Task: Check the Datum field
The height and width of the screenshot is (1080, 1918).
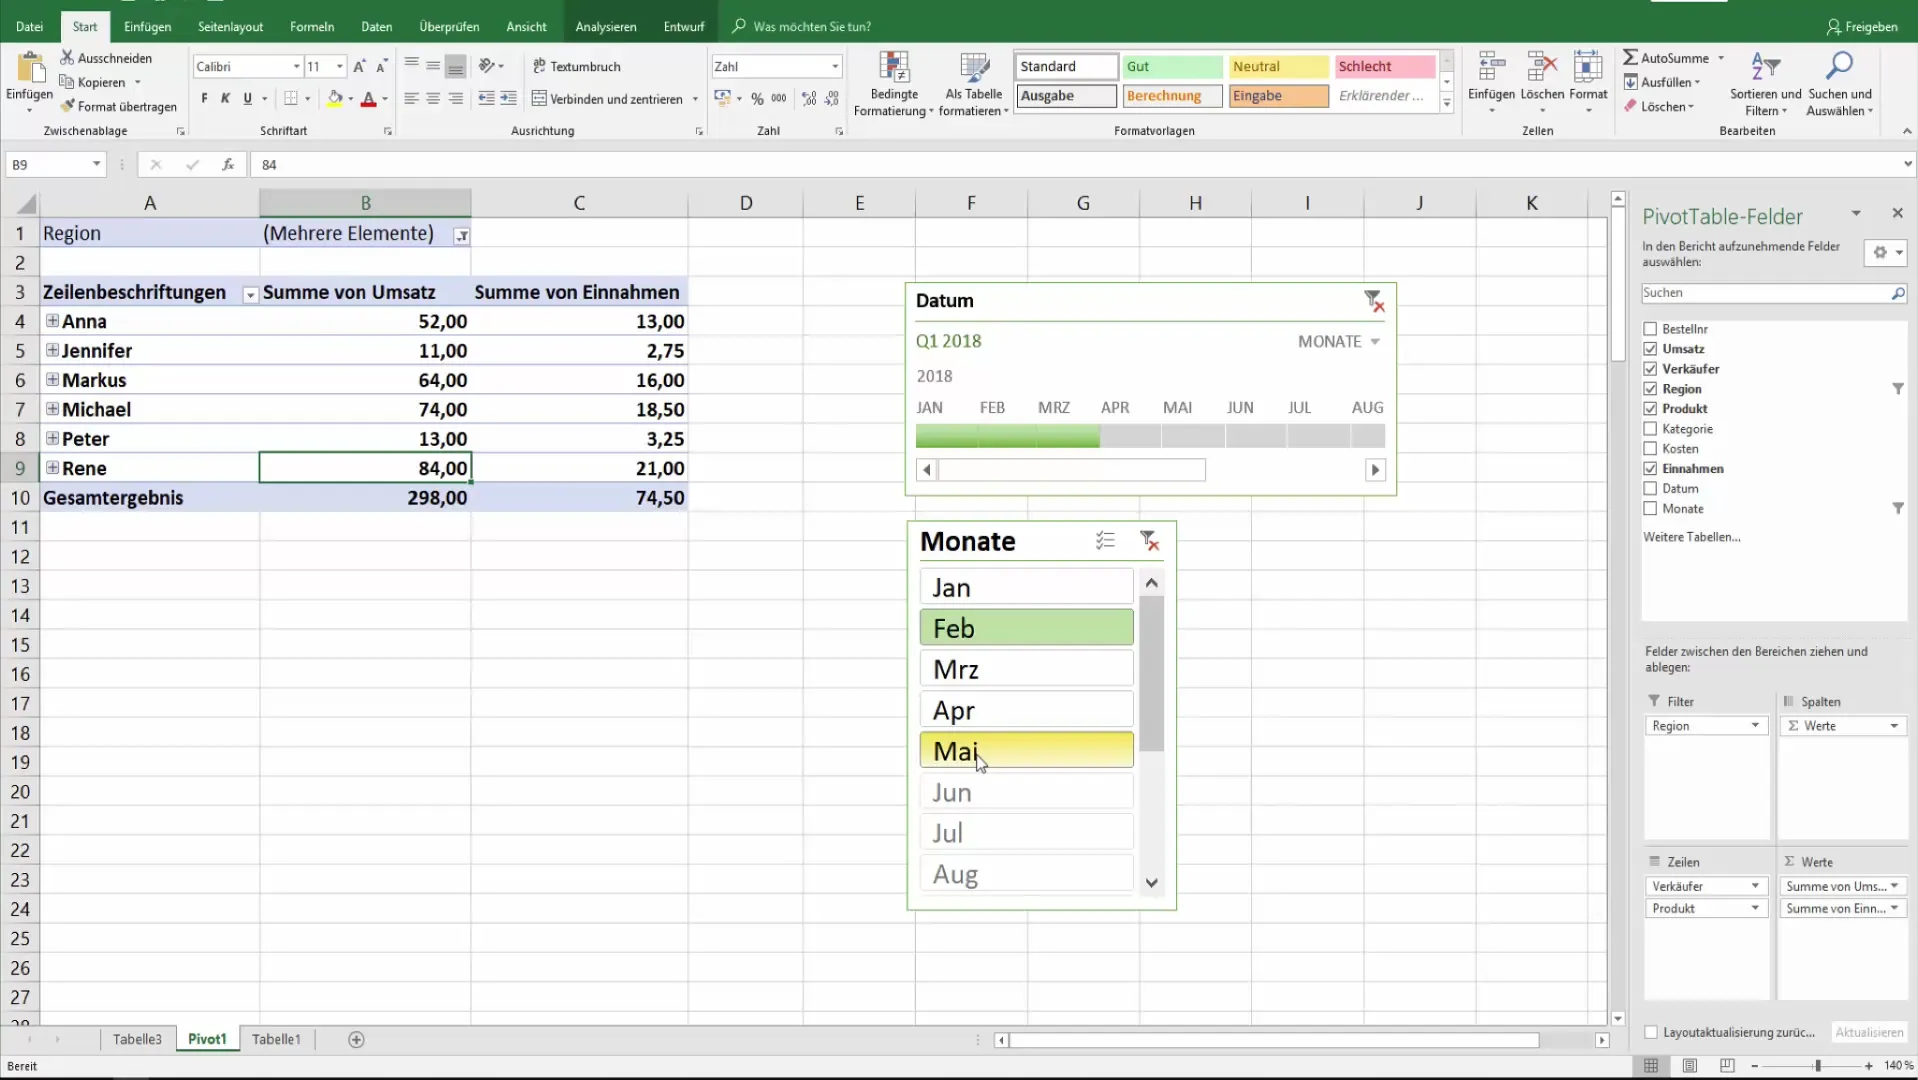Action: (x=1650, y=489)
